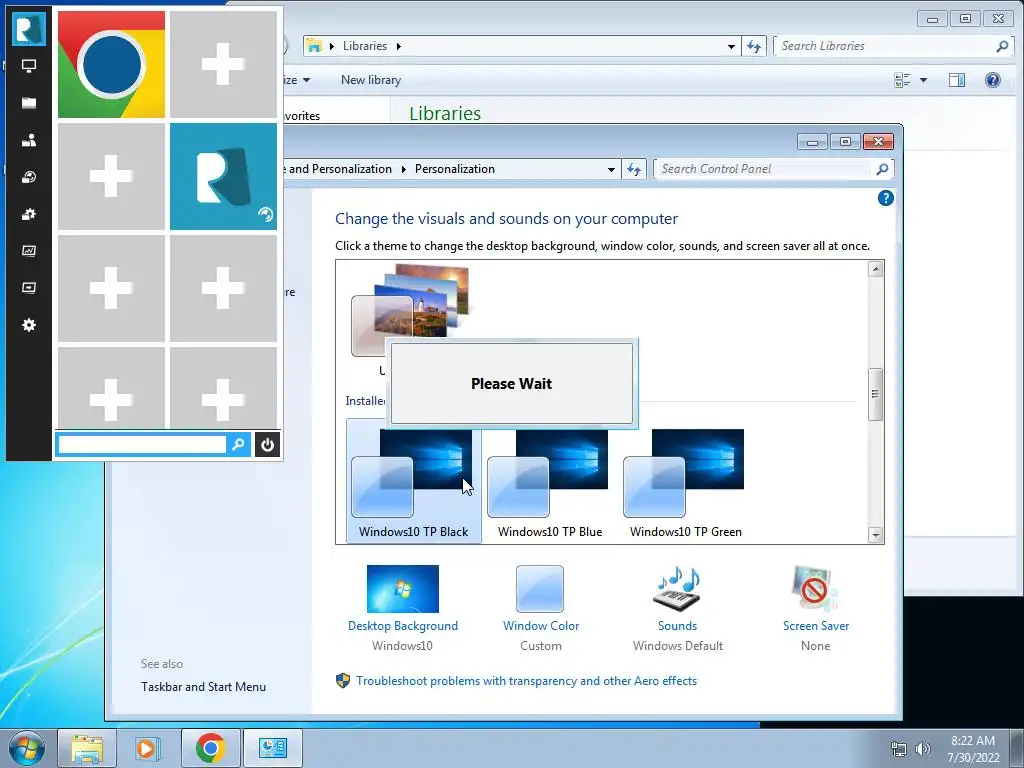Click the Search Control Panel magnifier icon
This screenshot has width=1024, height=768.
pos(882,169)
